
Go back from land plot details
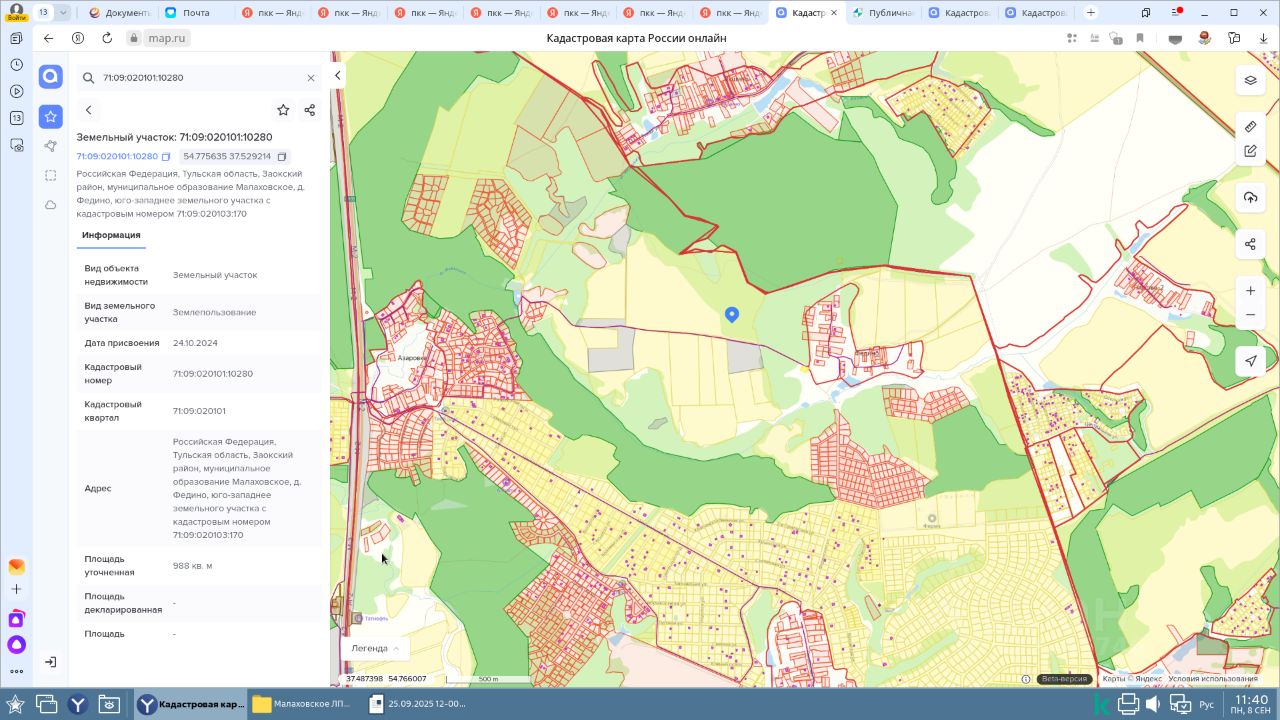88,110
